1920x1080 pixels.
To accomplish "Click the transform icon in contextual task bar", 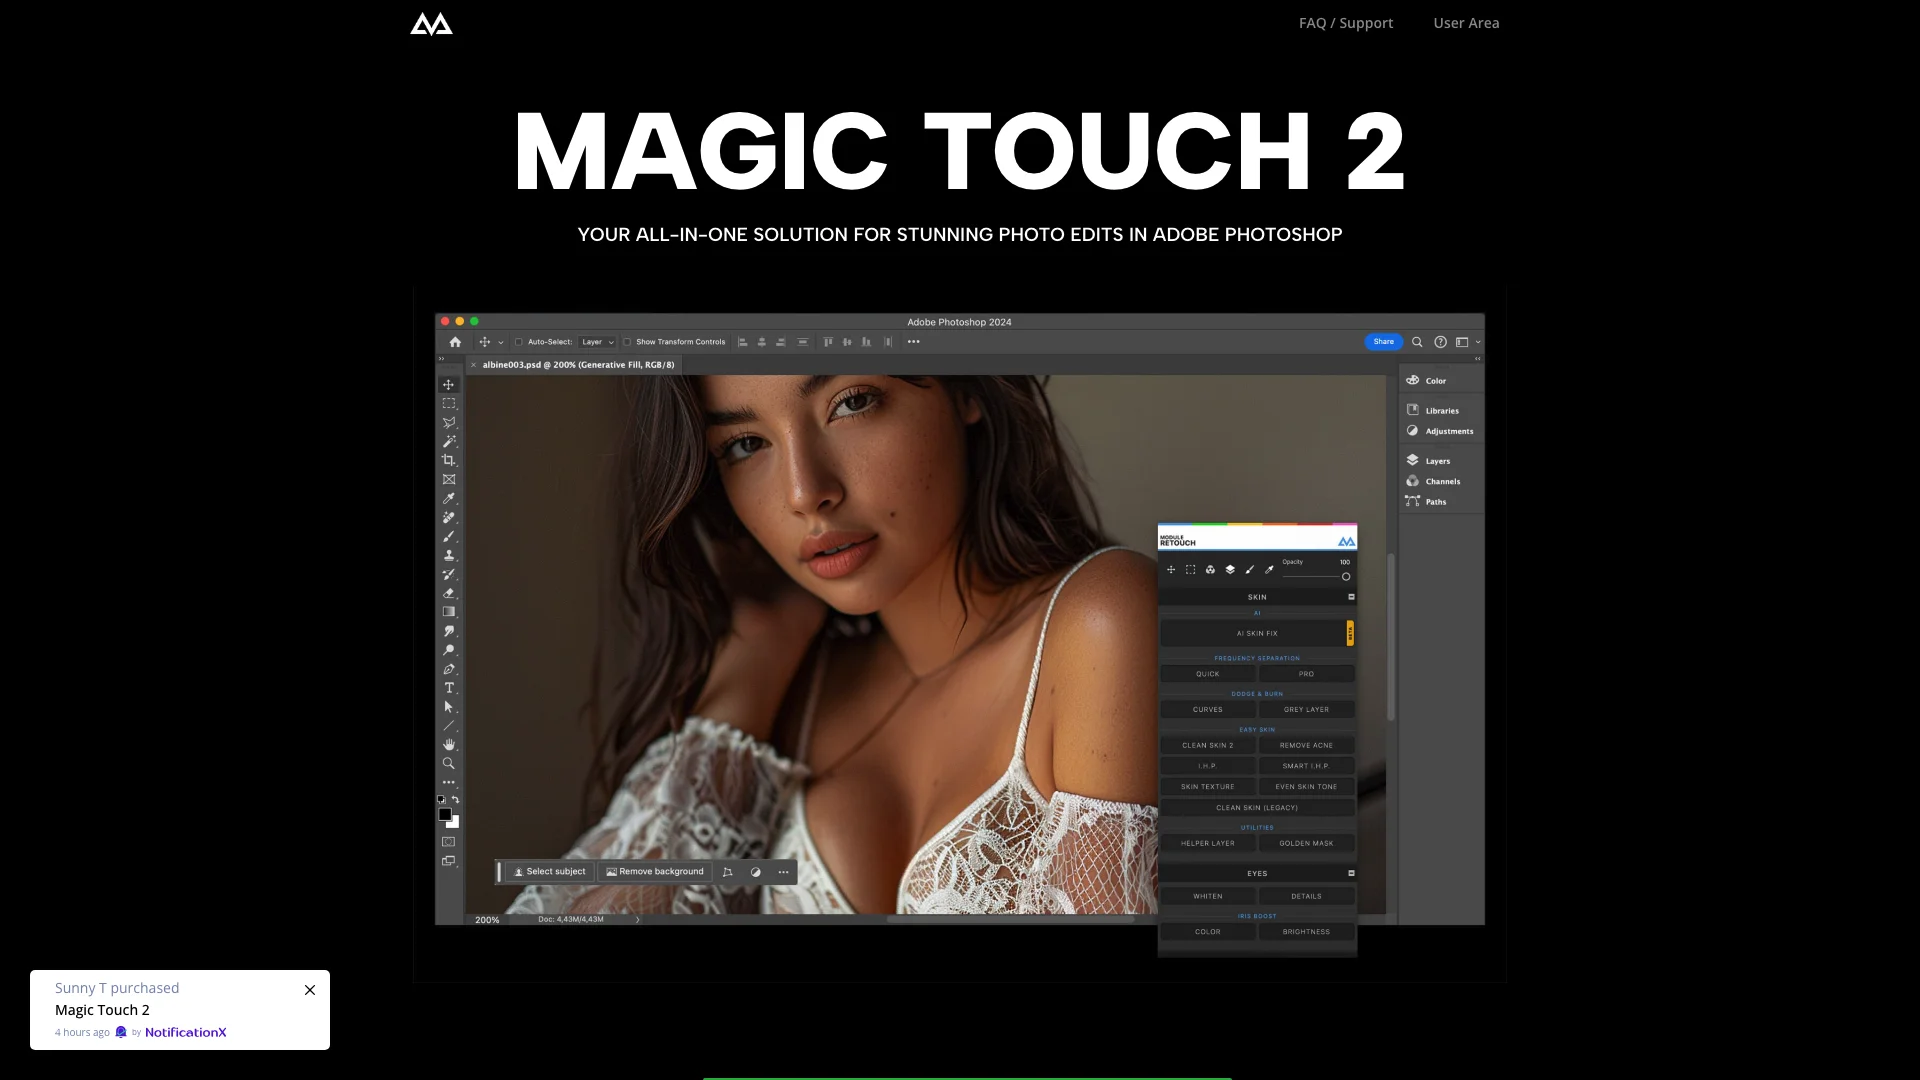I will [x=728, y=872].
